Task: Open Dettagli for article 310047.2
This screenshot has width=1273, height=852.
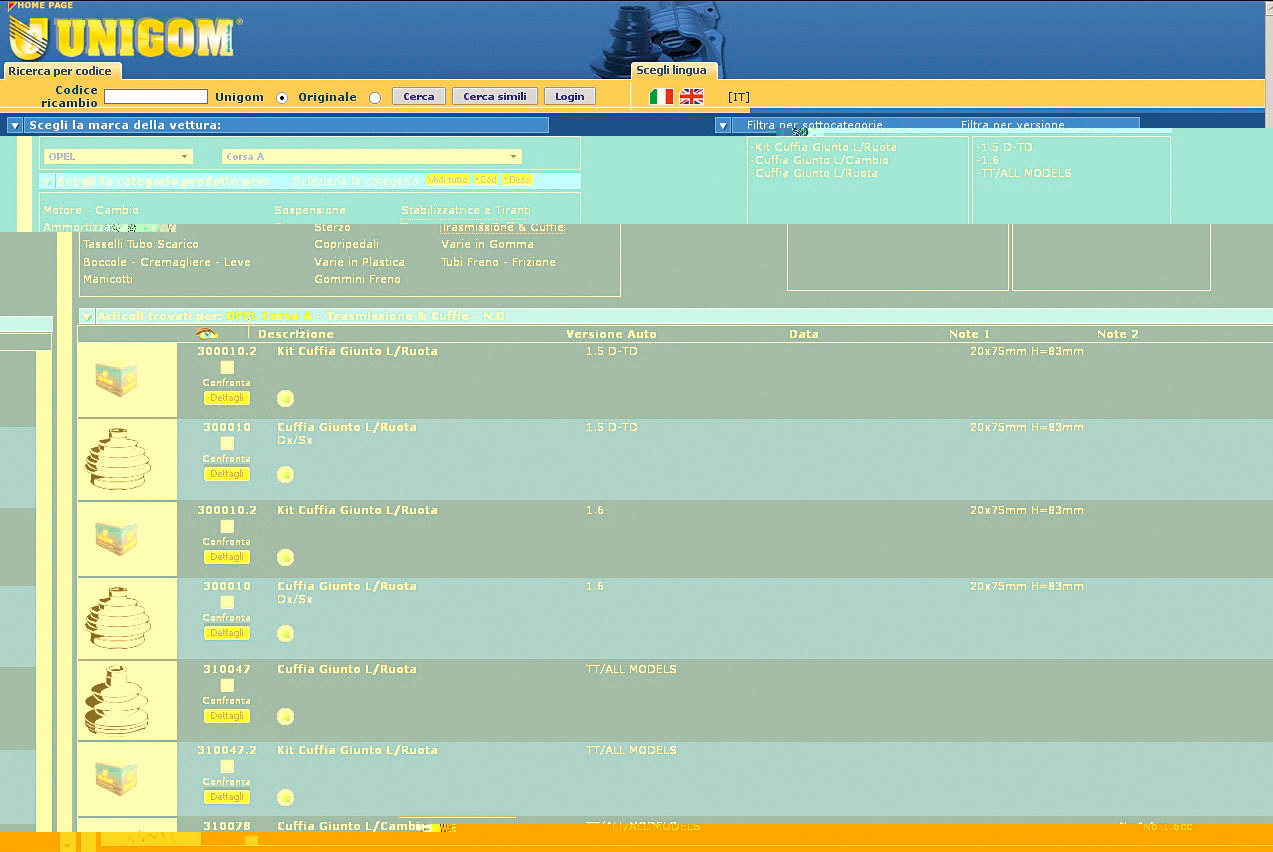Action: 227,797
